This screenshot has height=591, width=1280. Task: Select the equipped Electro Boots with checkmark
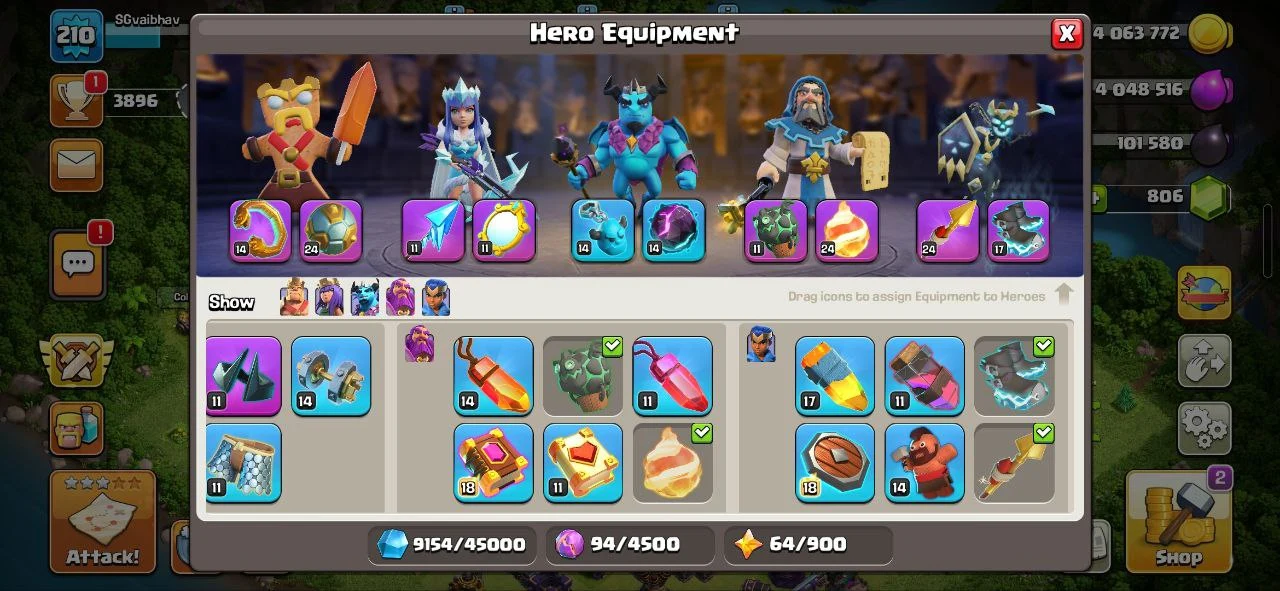point(1014,376)
